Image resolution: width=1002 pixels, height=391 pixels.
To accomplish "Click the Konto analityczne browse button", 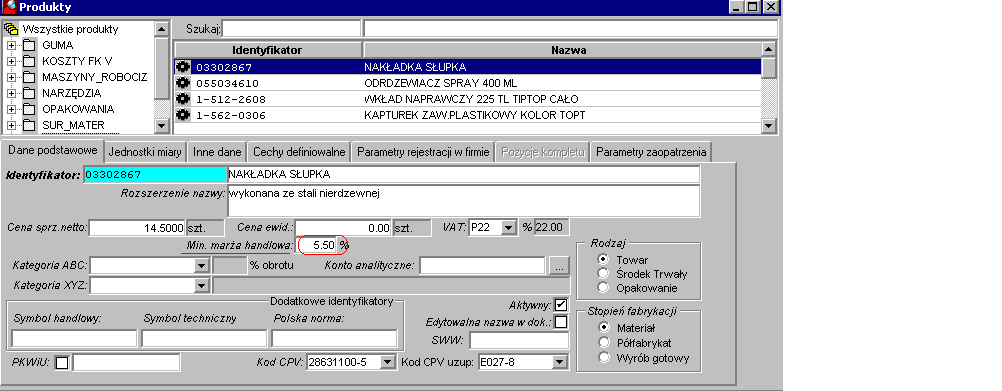I will [x=559, y=266].
